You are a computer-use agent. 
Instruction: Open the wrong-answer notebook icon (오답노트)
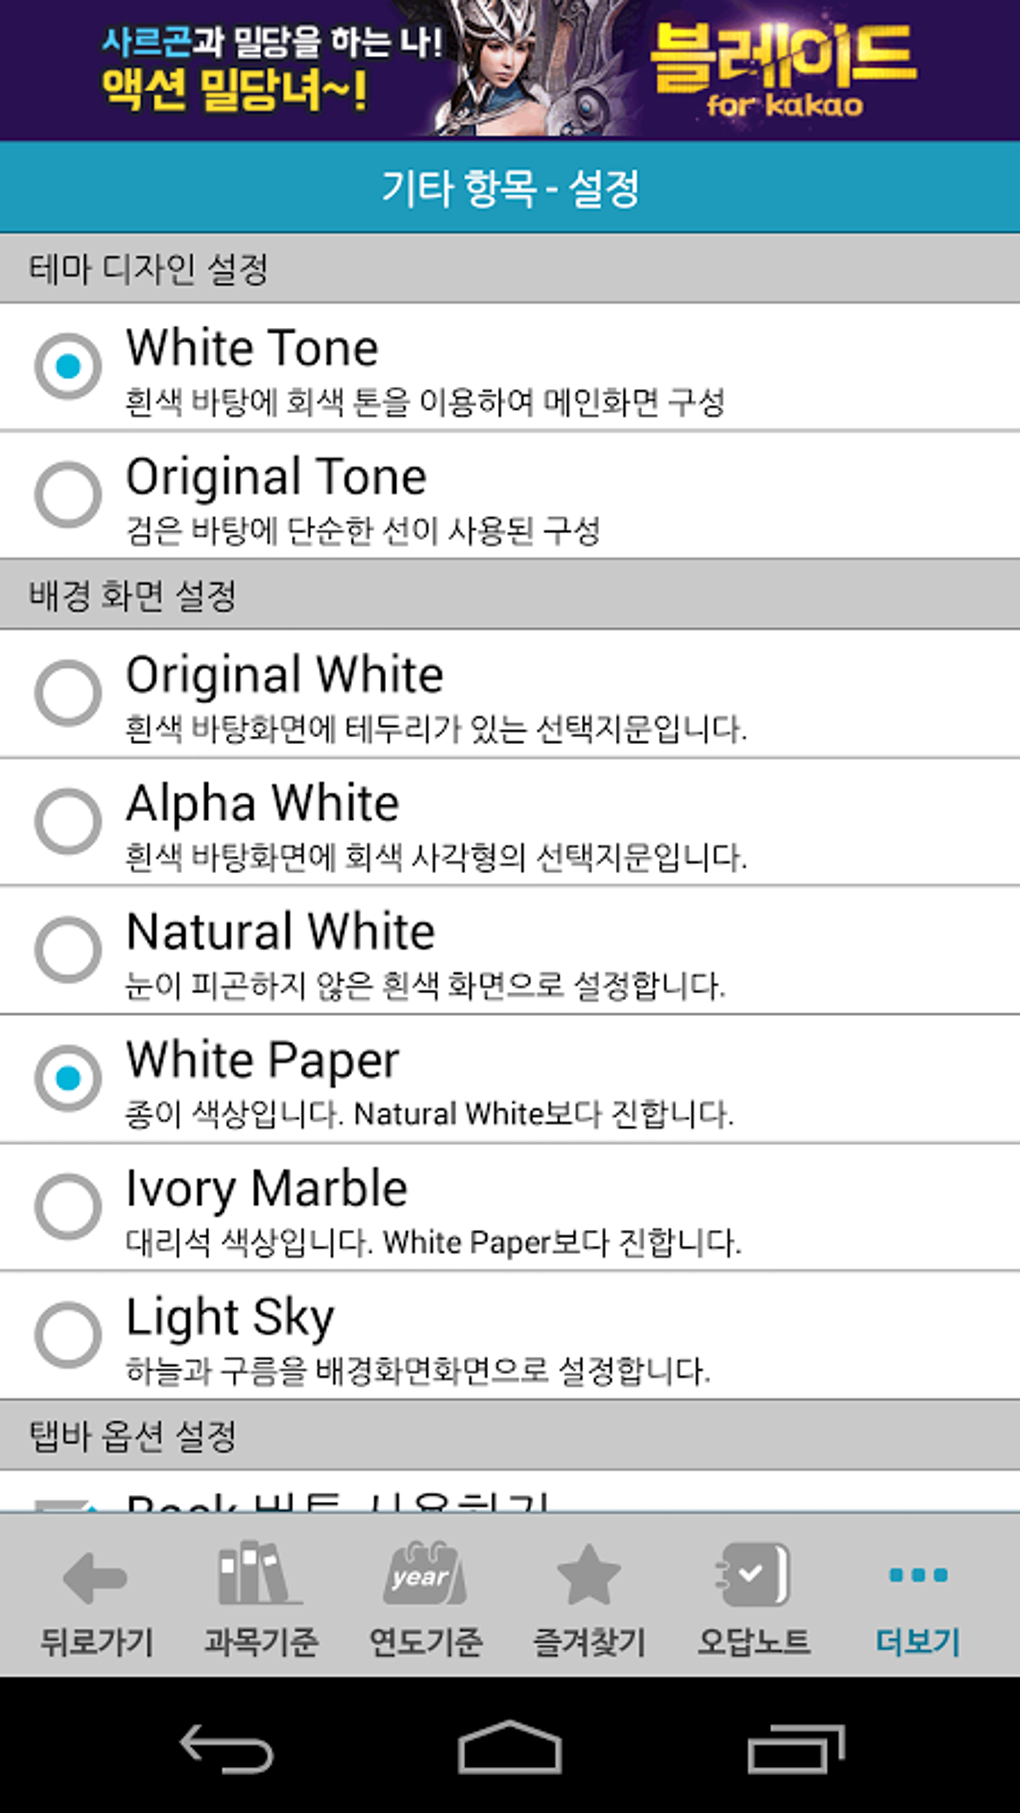754,1575
